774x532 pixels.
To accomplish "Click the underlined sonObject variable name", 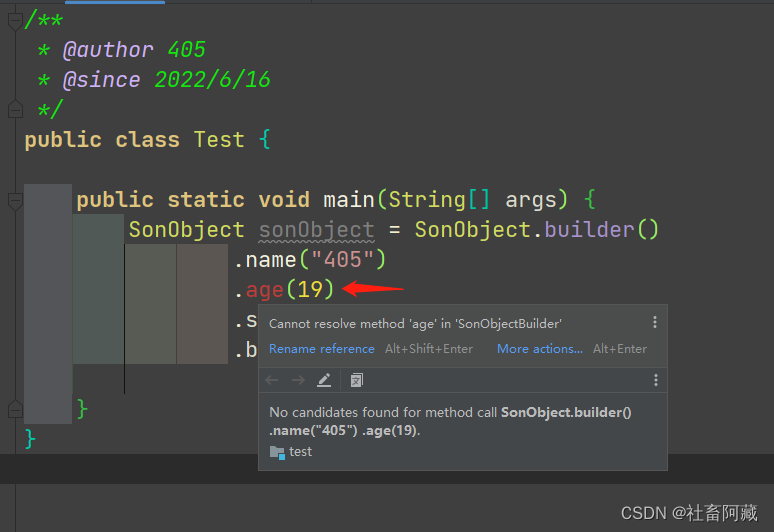I will pos(316,230).
